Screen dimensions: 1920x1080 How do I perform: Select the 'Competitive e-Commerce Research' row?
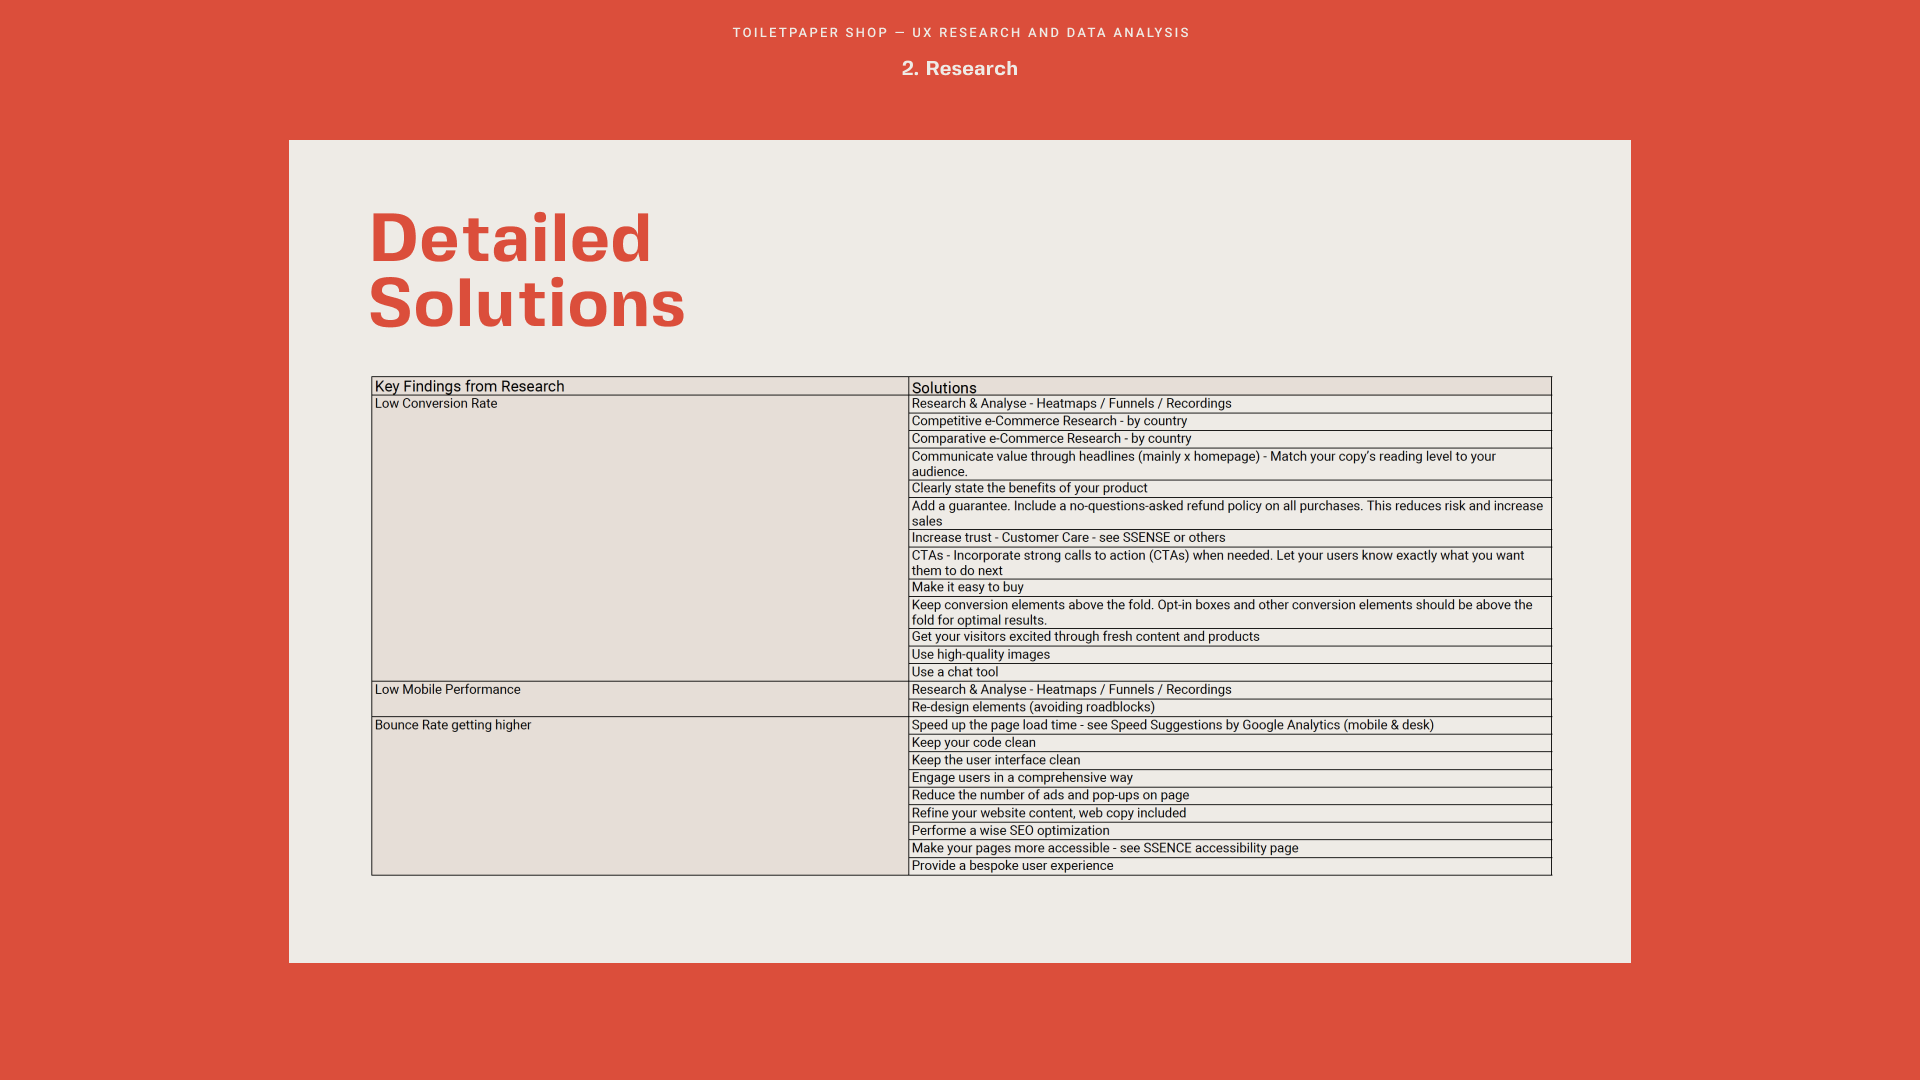tap(1049, 421)
